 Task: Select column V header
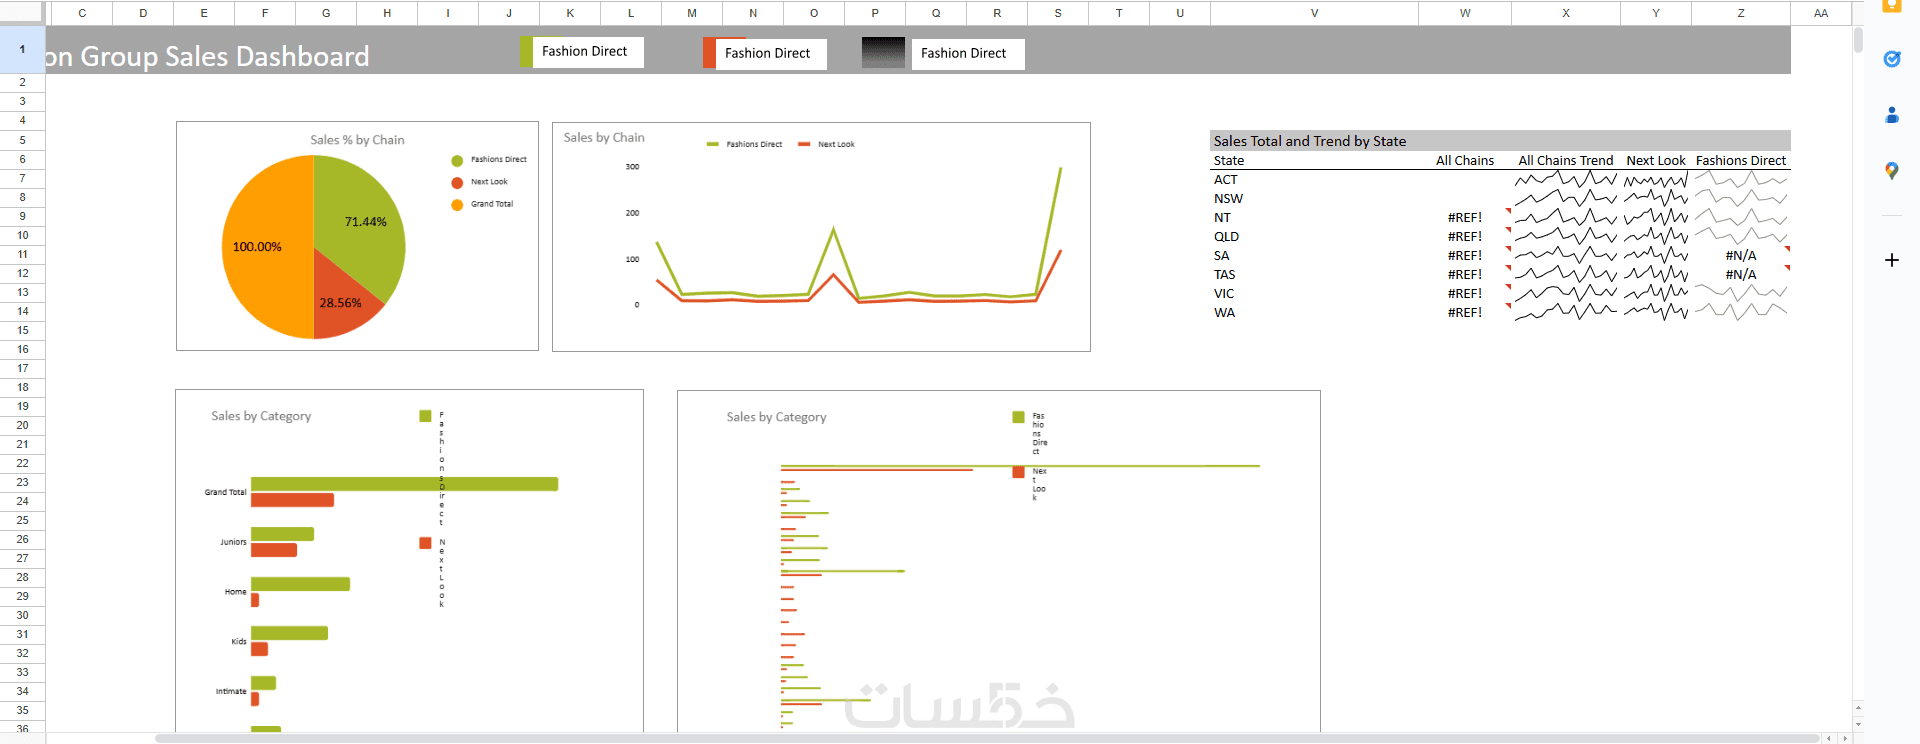[x=1314, y=13]
